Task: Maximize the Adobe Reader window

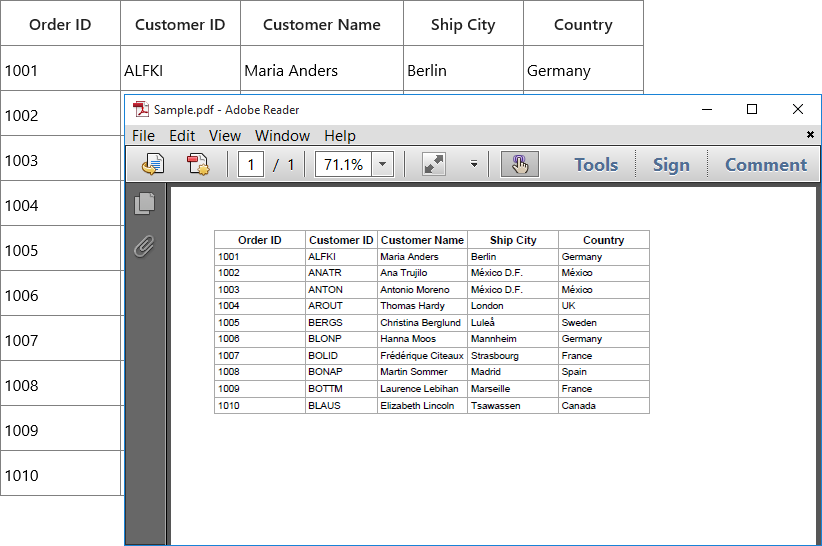Action: [752, 109]
